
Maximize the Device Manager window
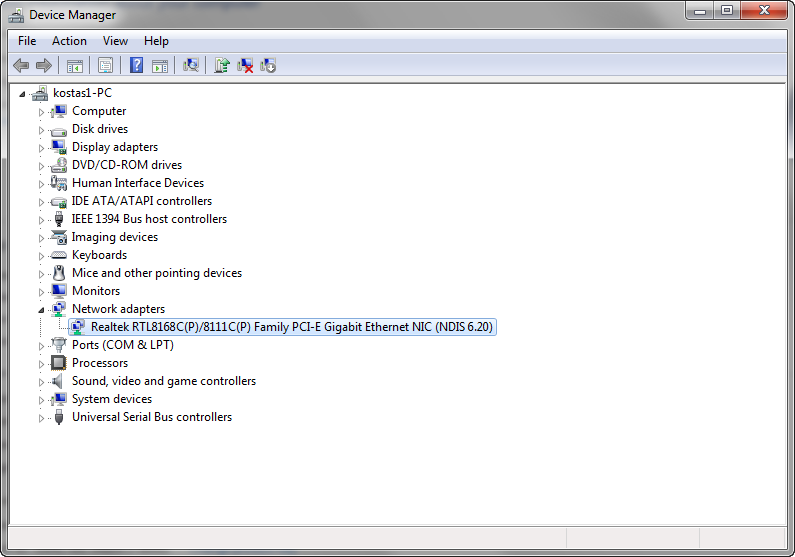point(727,11)
